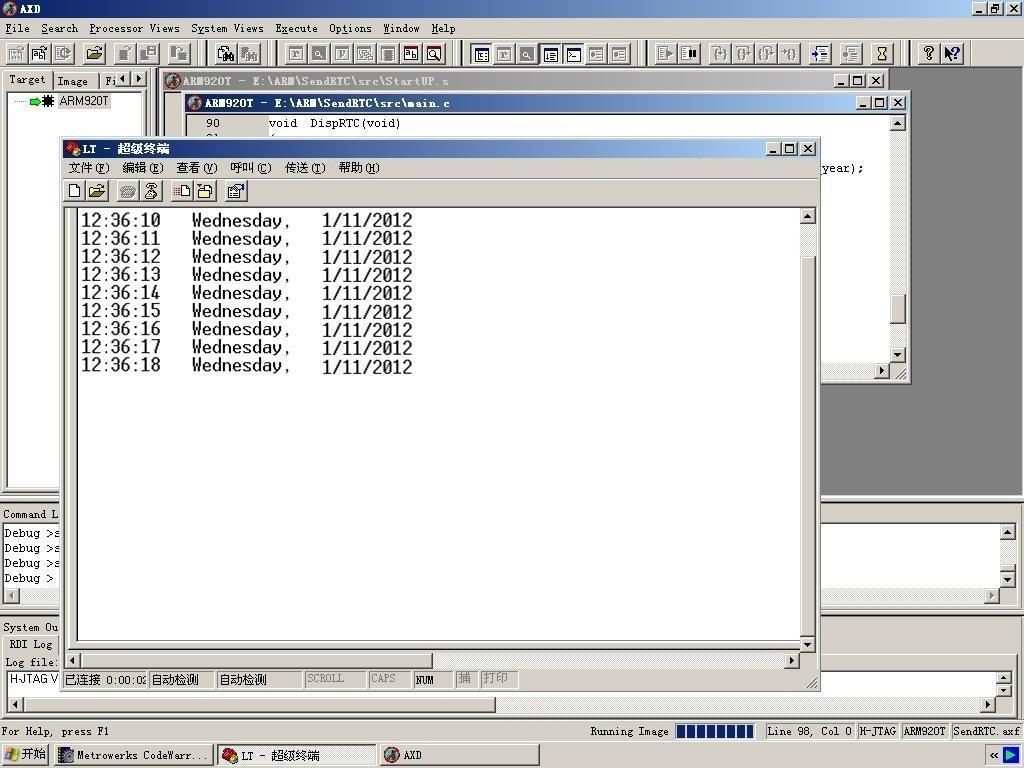Image resolution: width=1024 pixels, height=768 pixels.
Task: Click the Properties icon in HyperTerminal toolbar
Action: point(236,191)
